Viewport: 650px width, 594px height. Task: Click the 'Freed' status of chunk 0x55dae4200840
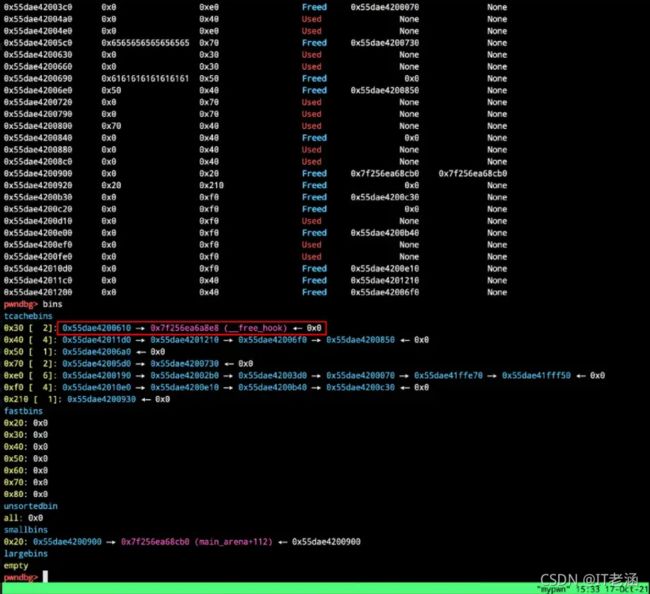314,138
